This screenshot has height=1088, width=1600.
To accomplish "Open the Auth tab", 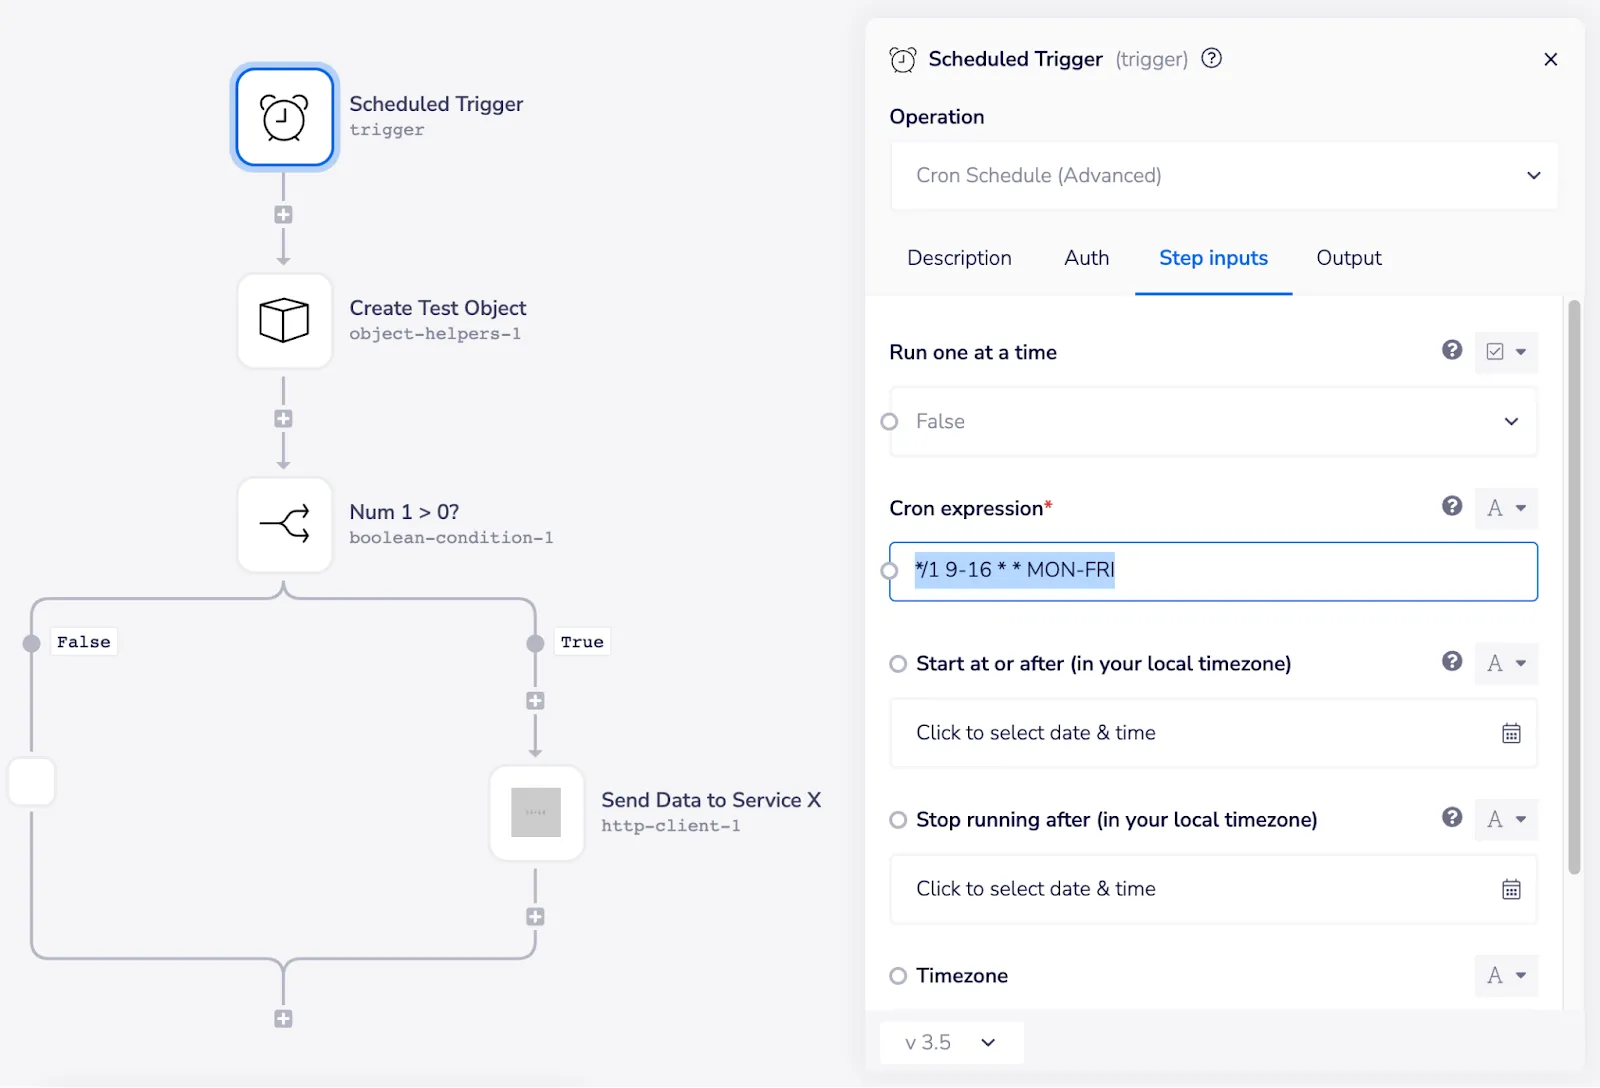I will (1086, 258).
